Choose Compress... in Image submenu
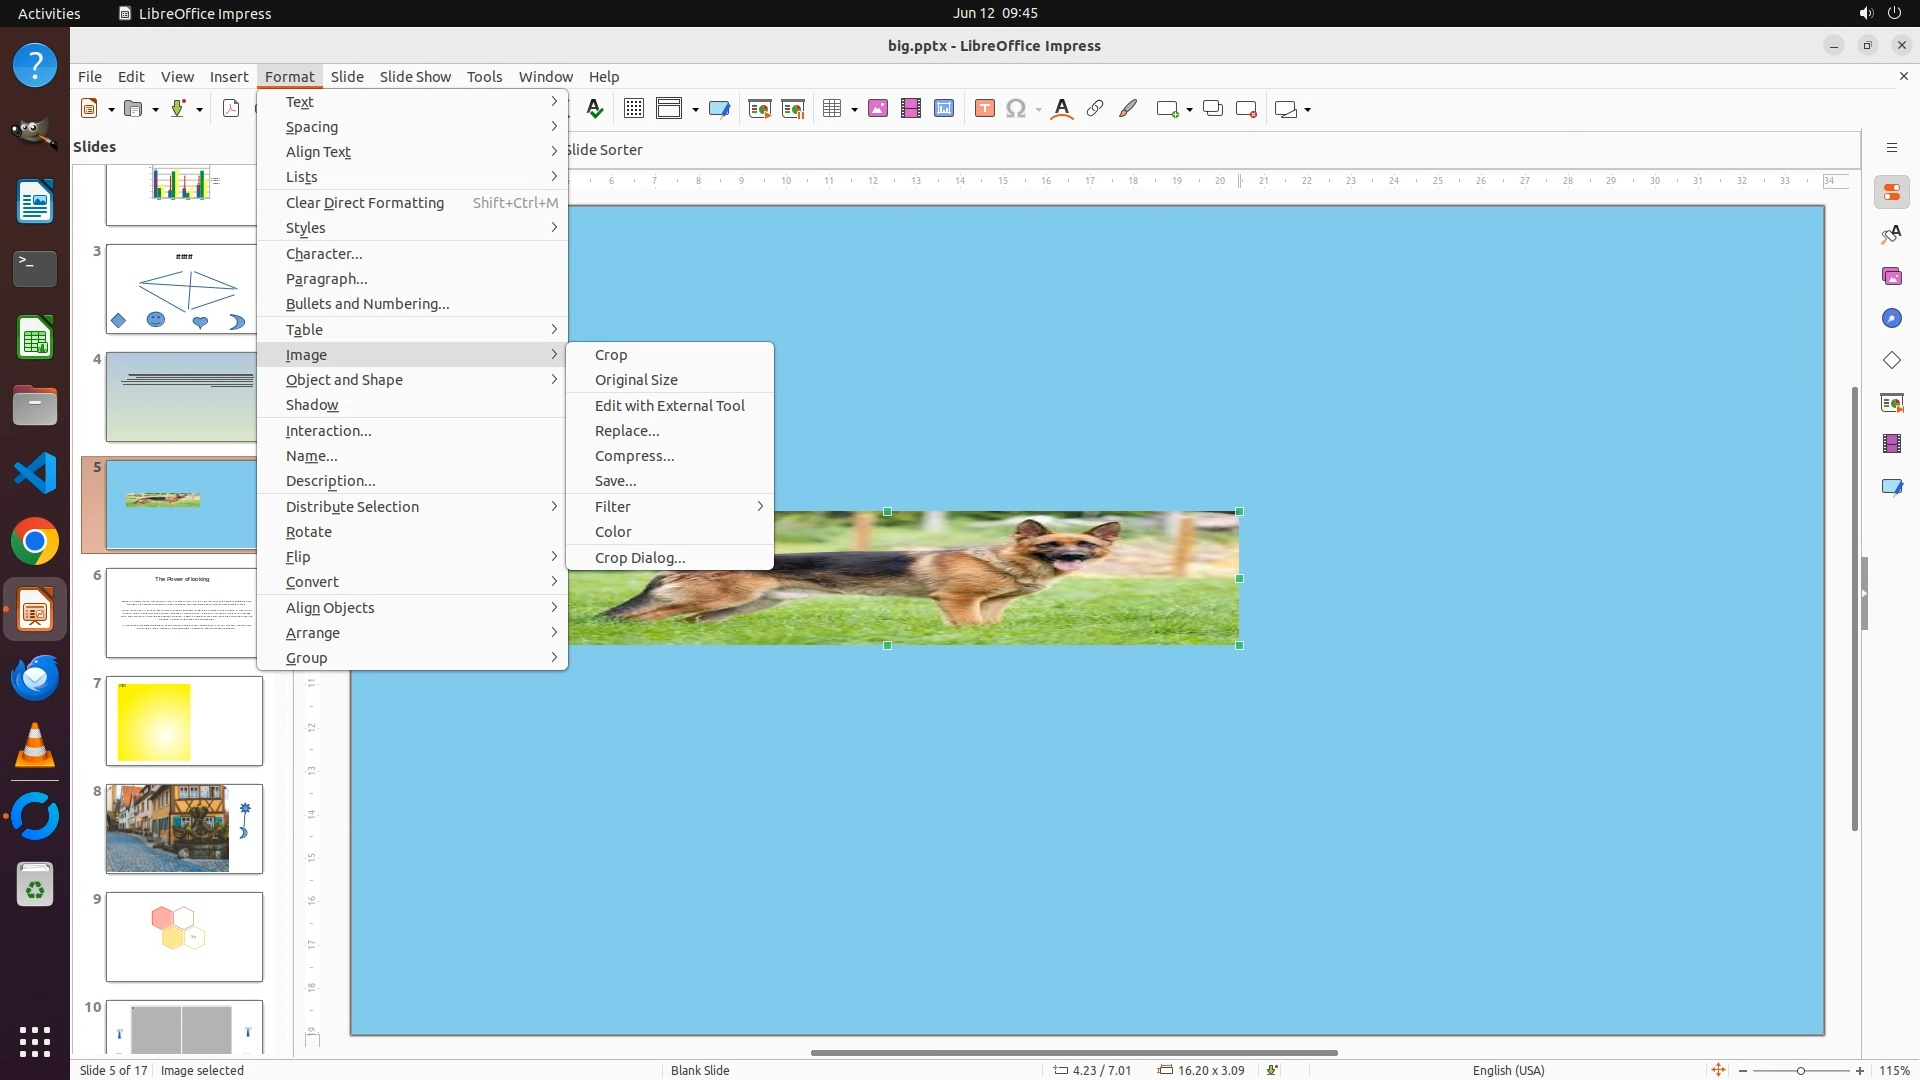This screenshot has width=1920, height=1080. pos(634,456)
